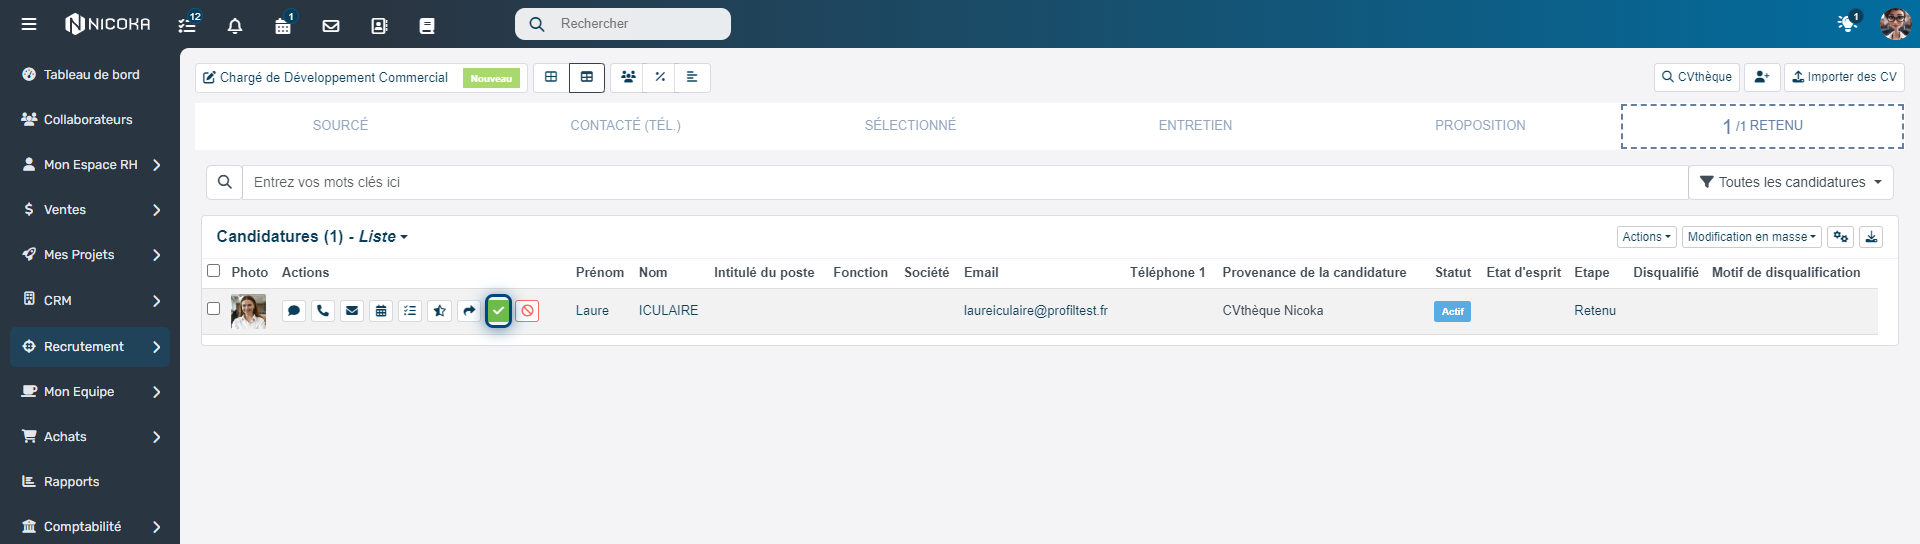Open Rapports in sidebar

[x=90, y=482]
